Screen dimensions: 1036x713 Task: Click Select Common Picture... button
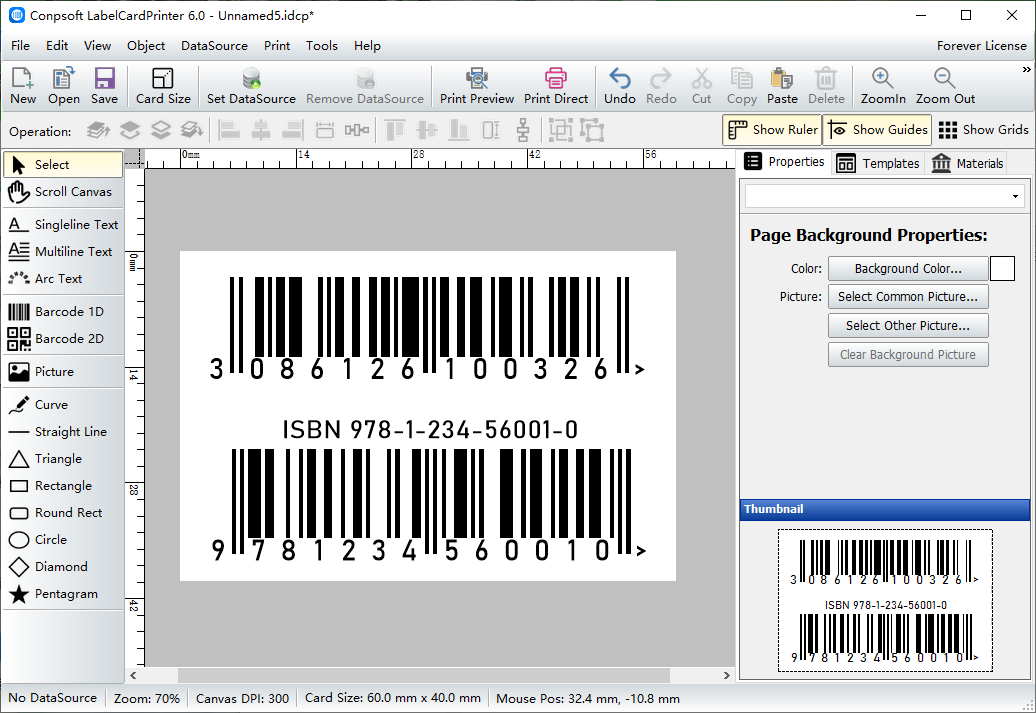pyautogui.click(x=908, y=297)
